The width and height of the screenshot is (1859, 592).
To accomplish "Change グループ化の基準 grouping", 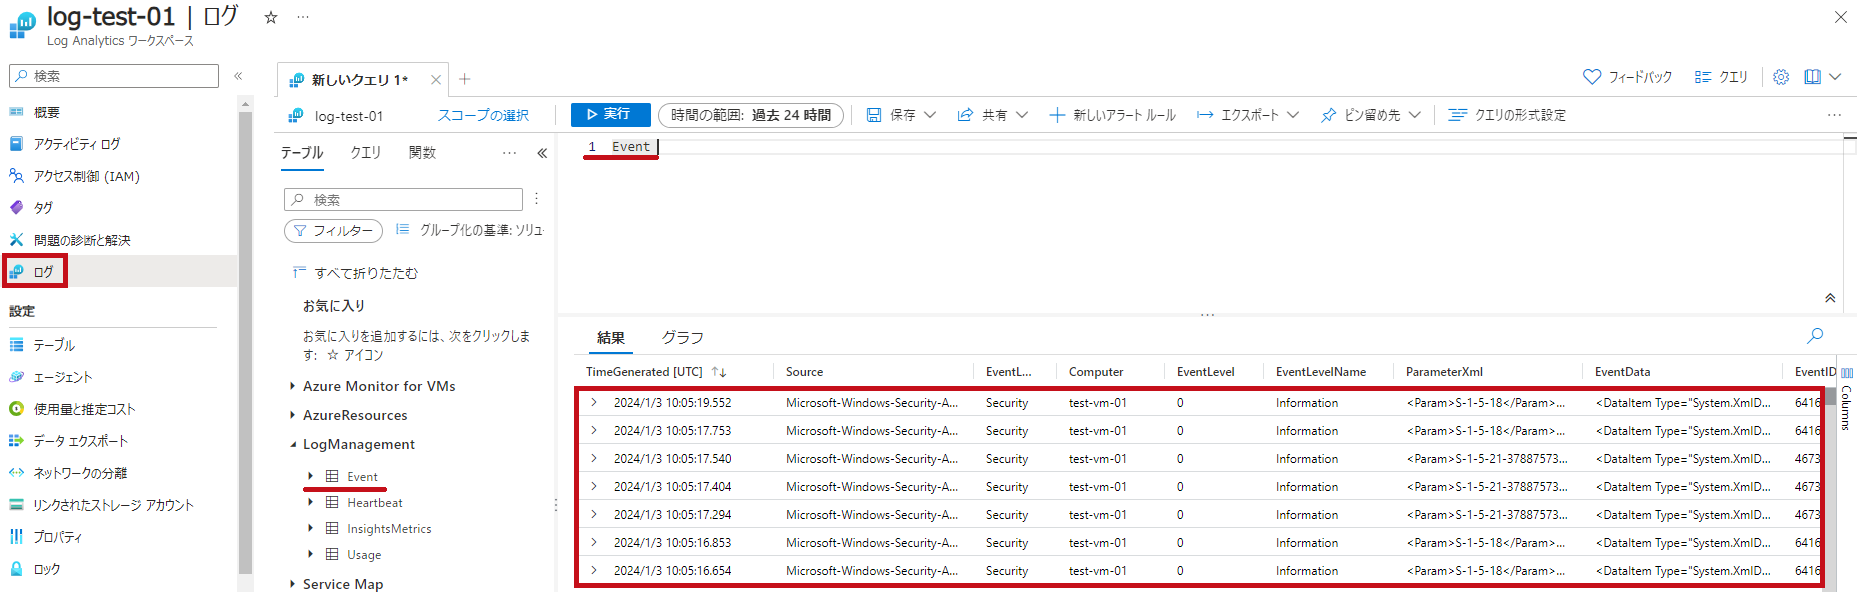I will click(470, 230).
